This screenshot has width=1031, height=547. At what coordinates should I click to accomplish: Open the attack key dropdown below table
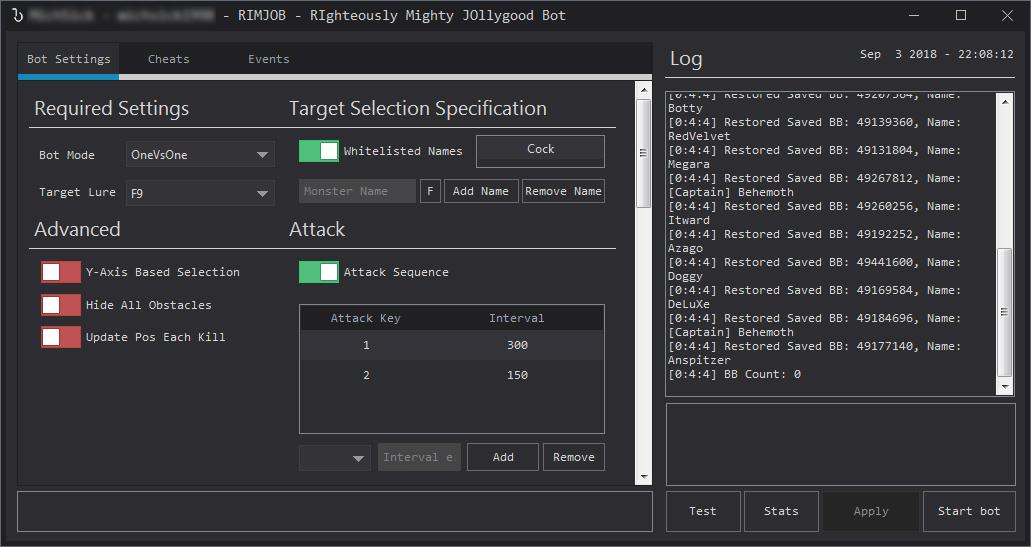(x=335, y=458)
